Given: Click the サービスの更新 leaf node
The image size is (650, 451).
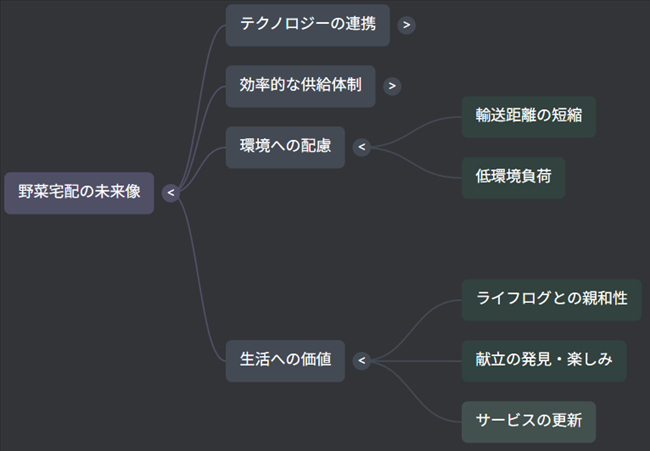Looking at the screenshot, I should tap(529, 421).
